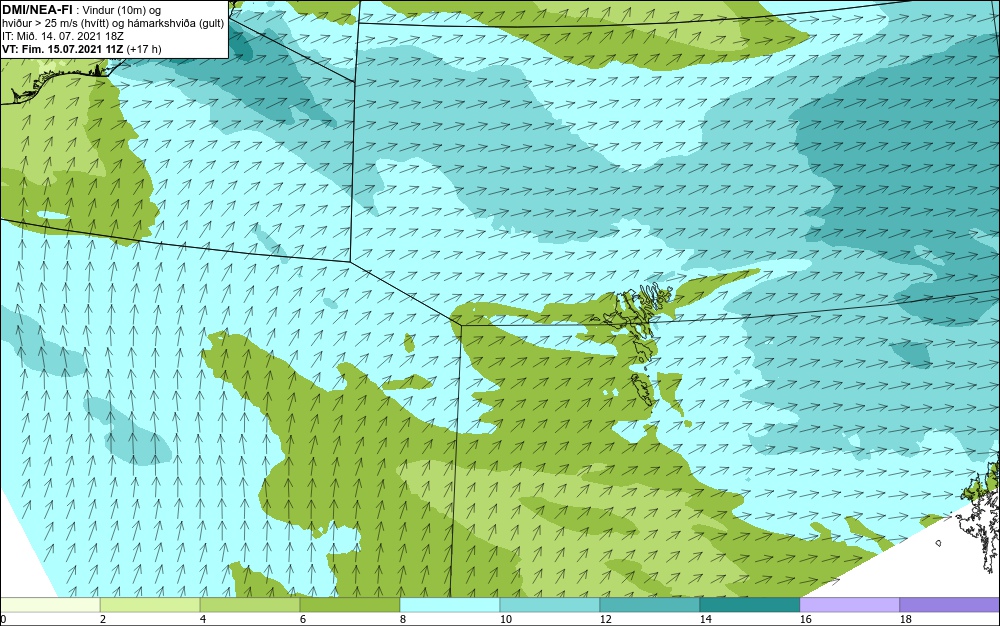Click the 4–6 m/s green legend swatch
1000x626 pixels.
250,605
